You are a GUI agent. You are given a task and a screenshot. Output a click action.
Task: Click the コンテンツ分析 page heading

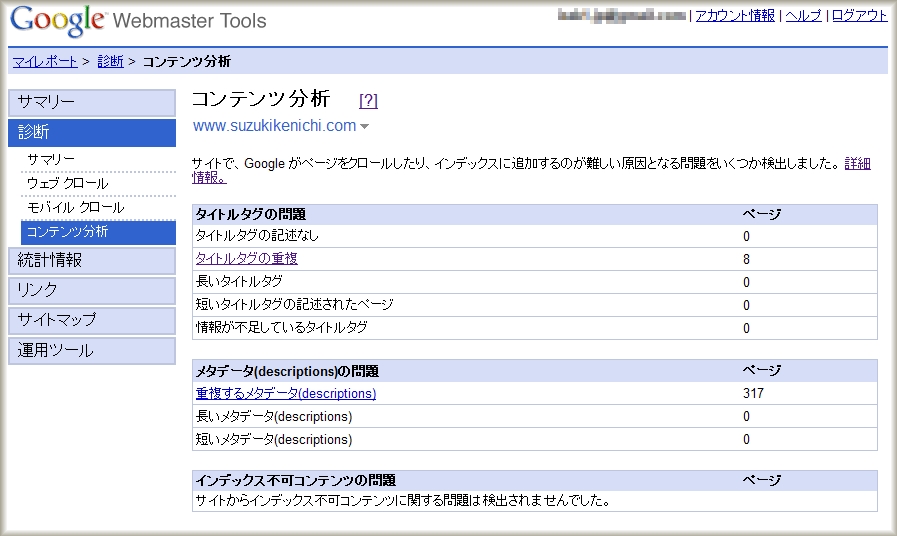[x=261, y=99]
